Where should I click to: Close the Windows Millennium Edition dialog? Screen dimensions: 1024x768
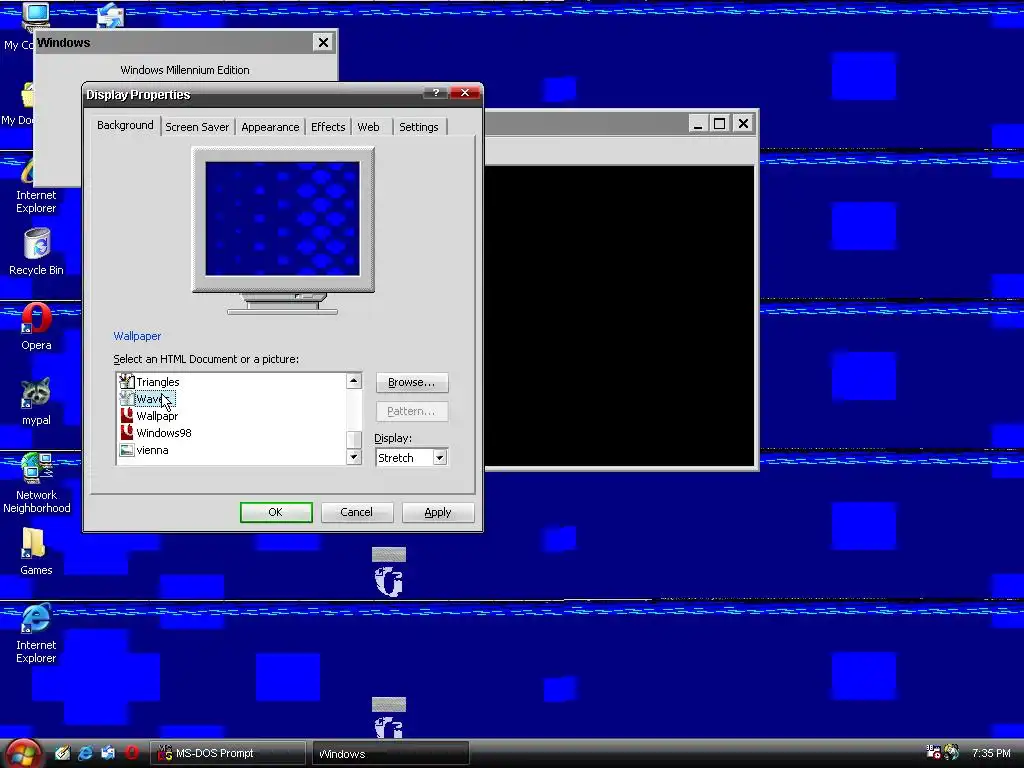pos(323,42)
